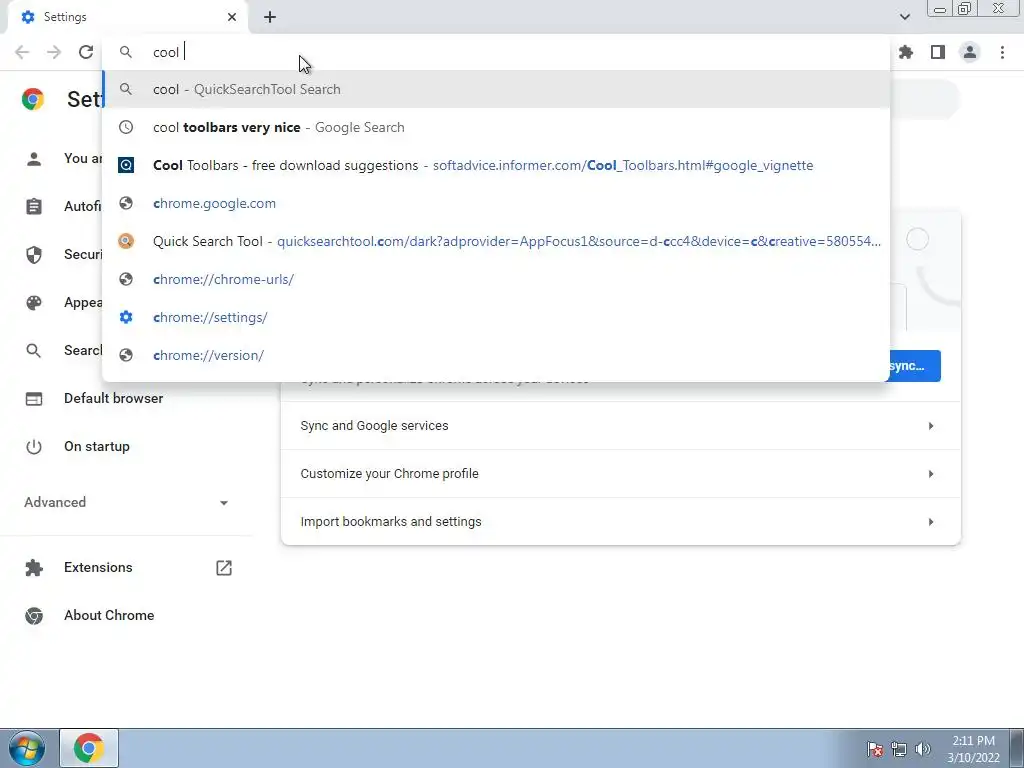Choose the chrome://settings/ suggestion
This screenshot has width=1024, height=768.
point(496,317)
